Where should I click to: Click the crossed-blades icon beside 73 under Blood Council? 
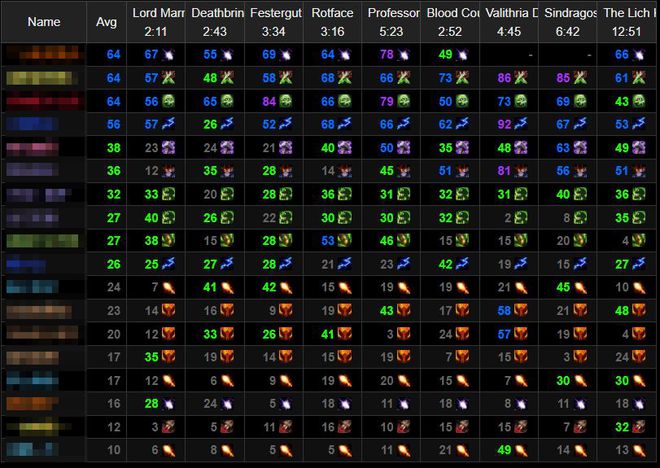pyautogui.click(x=463, y=78)
